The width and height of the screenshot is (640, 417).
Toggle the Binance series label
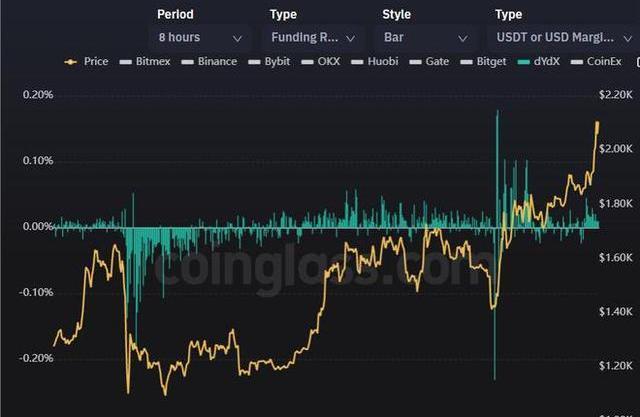218,62
